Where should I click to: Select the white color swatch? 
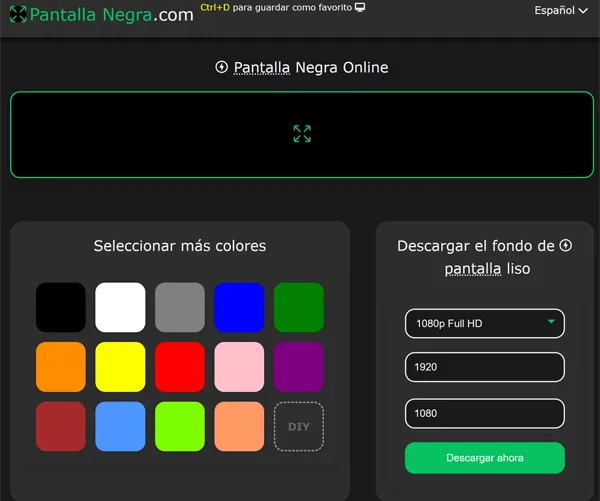[x=120, y=307]
